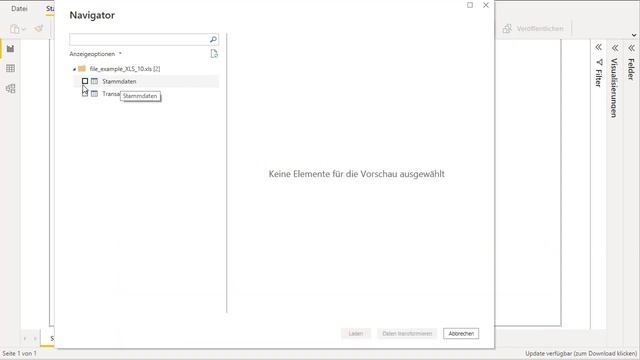Click the Seite 1 von 1 status text

[x=19, y=353]
